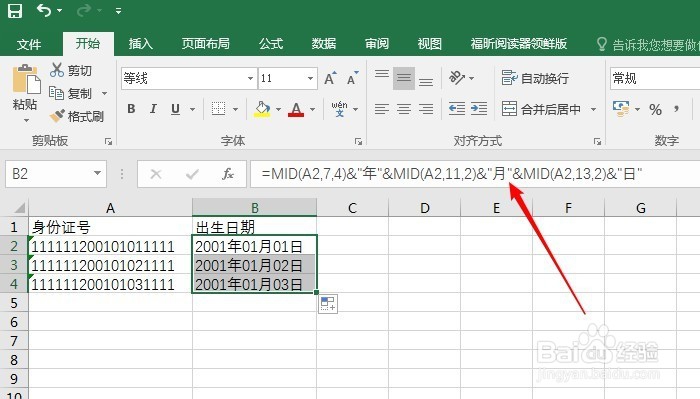Open the 复制 dropdown arrow
The height and width of the screenshot is (399, 700).
point(104,93)
